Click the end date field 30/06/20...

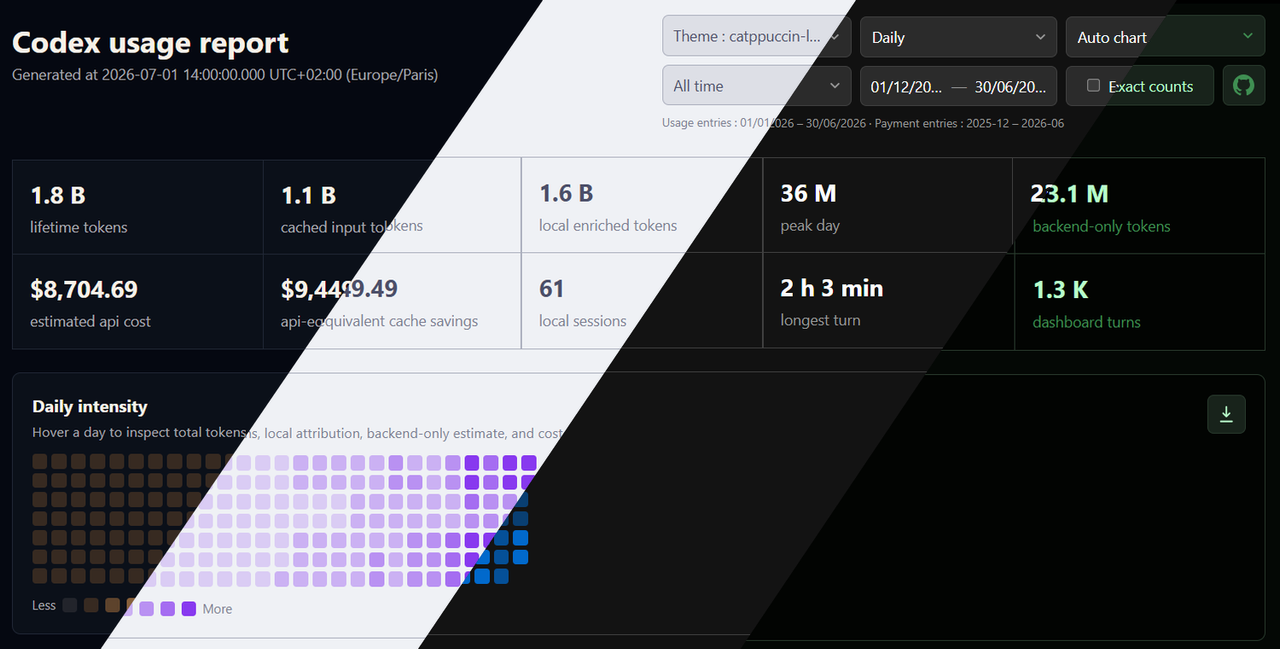click(x=1010, y=87)
